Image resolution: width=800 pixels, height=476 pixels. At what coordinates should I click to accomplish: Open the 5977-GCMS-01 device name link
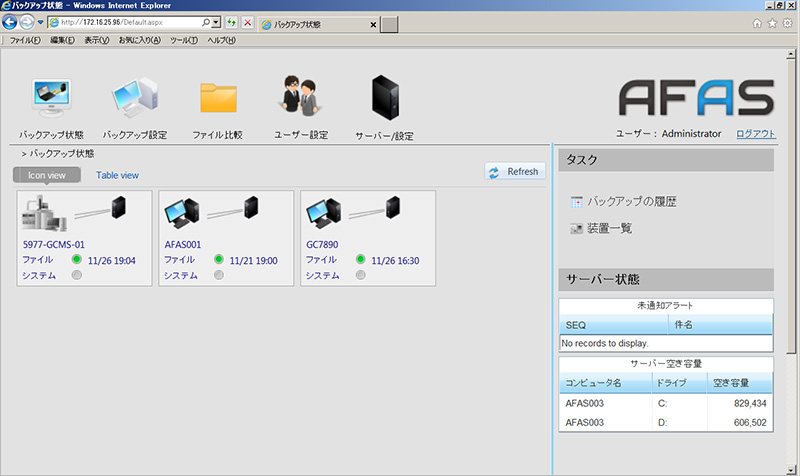tap(54, 244)
